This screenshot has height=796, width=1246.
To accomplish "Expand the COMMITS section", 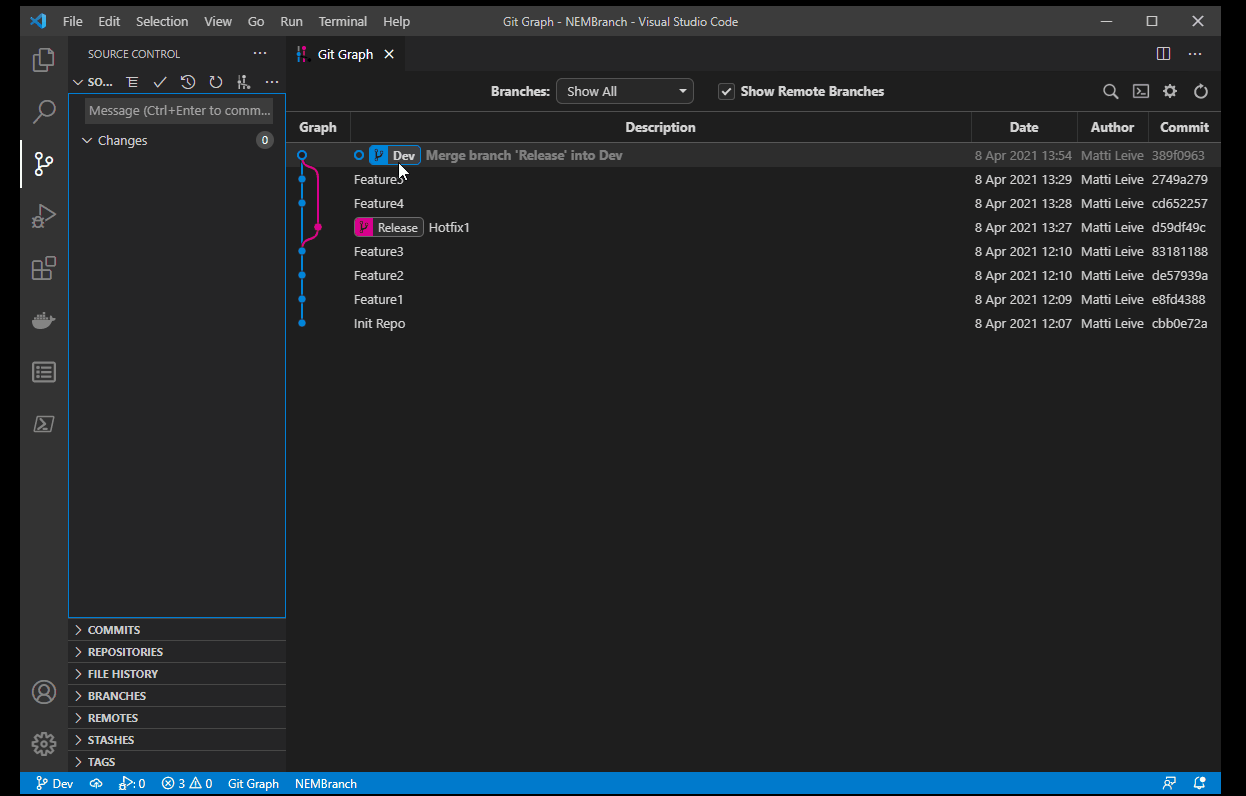I will pos(177,630).
